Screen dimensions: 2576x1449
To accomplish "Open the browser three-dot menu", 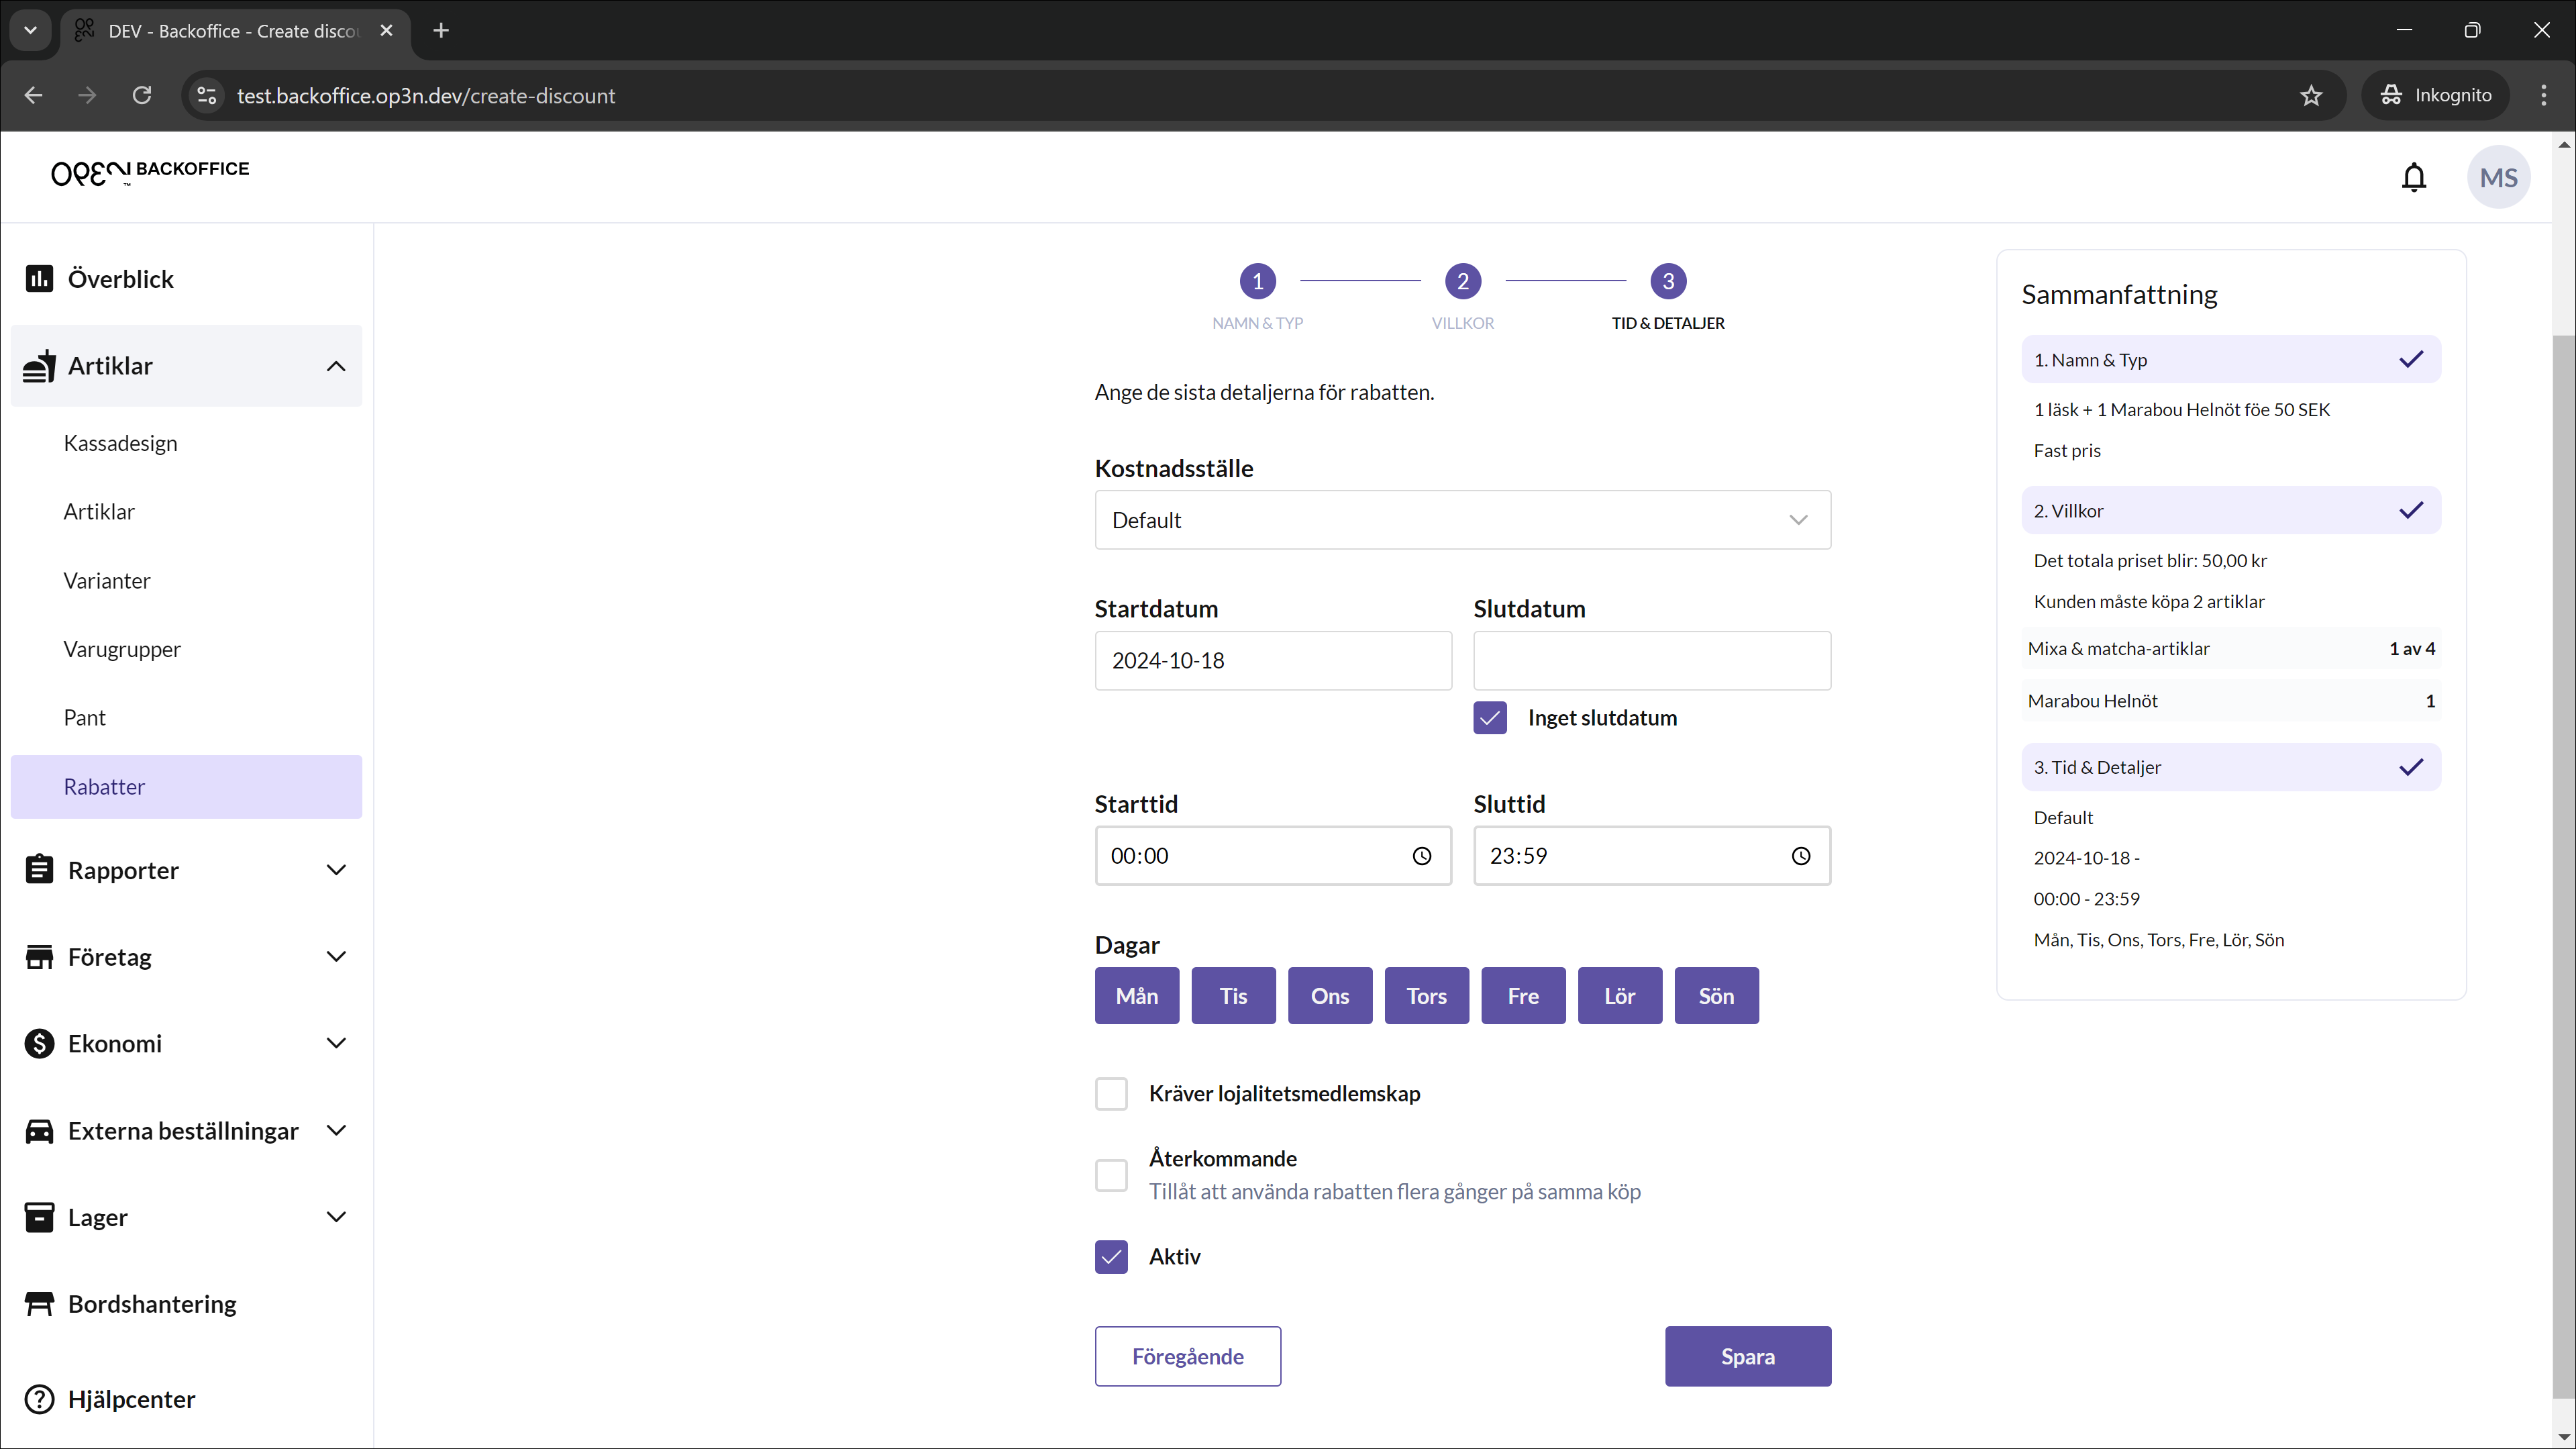I will pos(2543,95).
